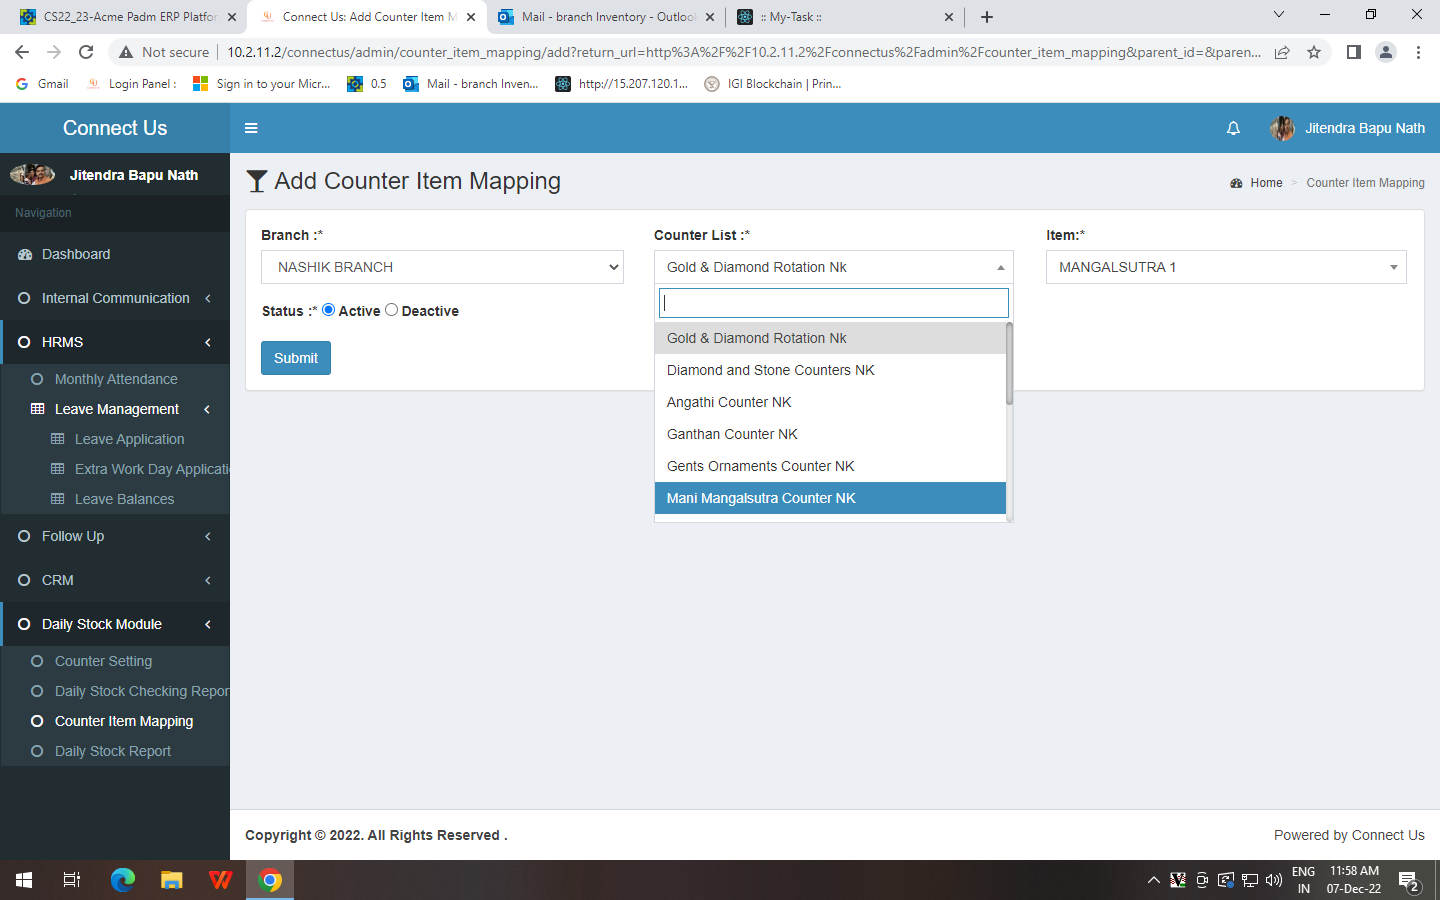
Task: Open the clock showing 11:58 AM
Action: 1354,880
